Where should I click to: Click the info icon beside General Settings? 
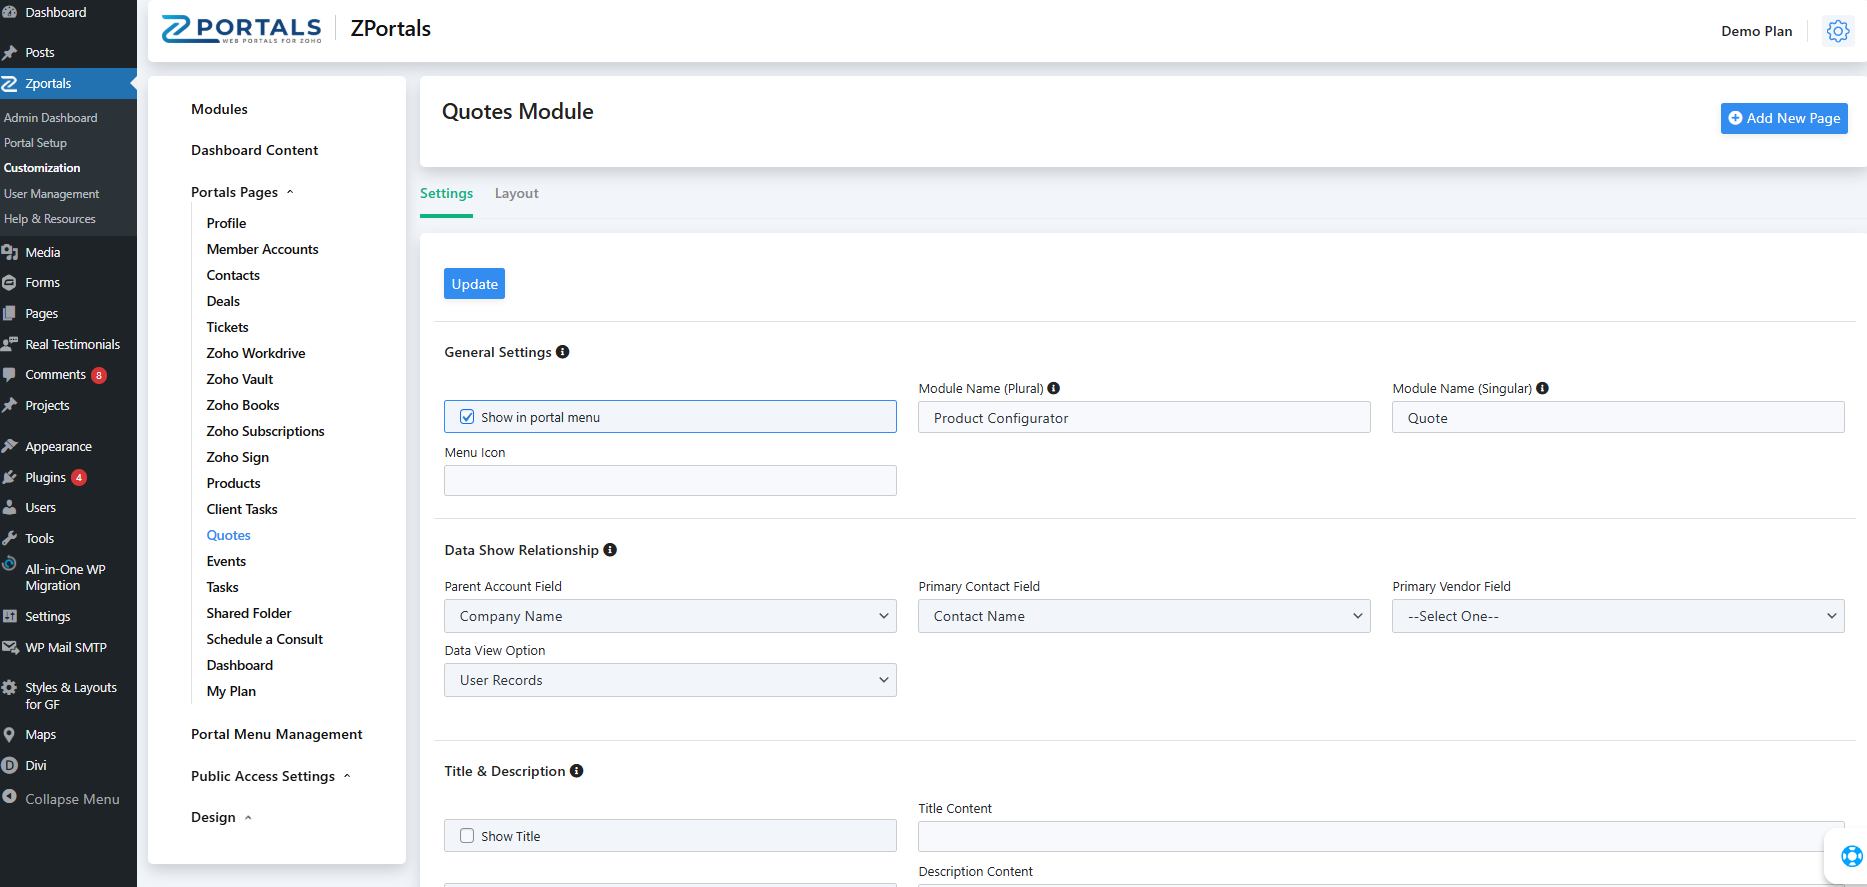click(x=563, y=352)
